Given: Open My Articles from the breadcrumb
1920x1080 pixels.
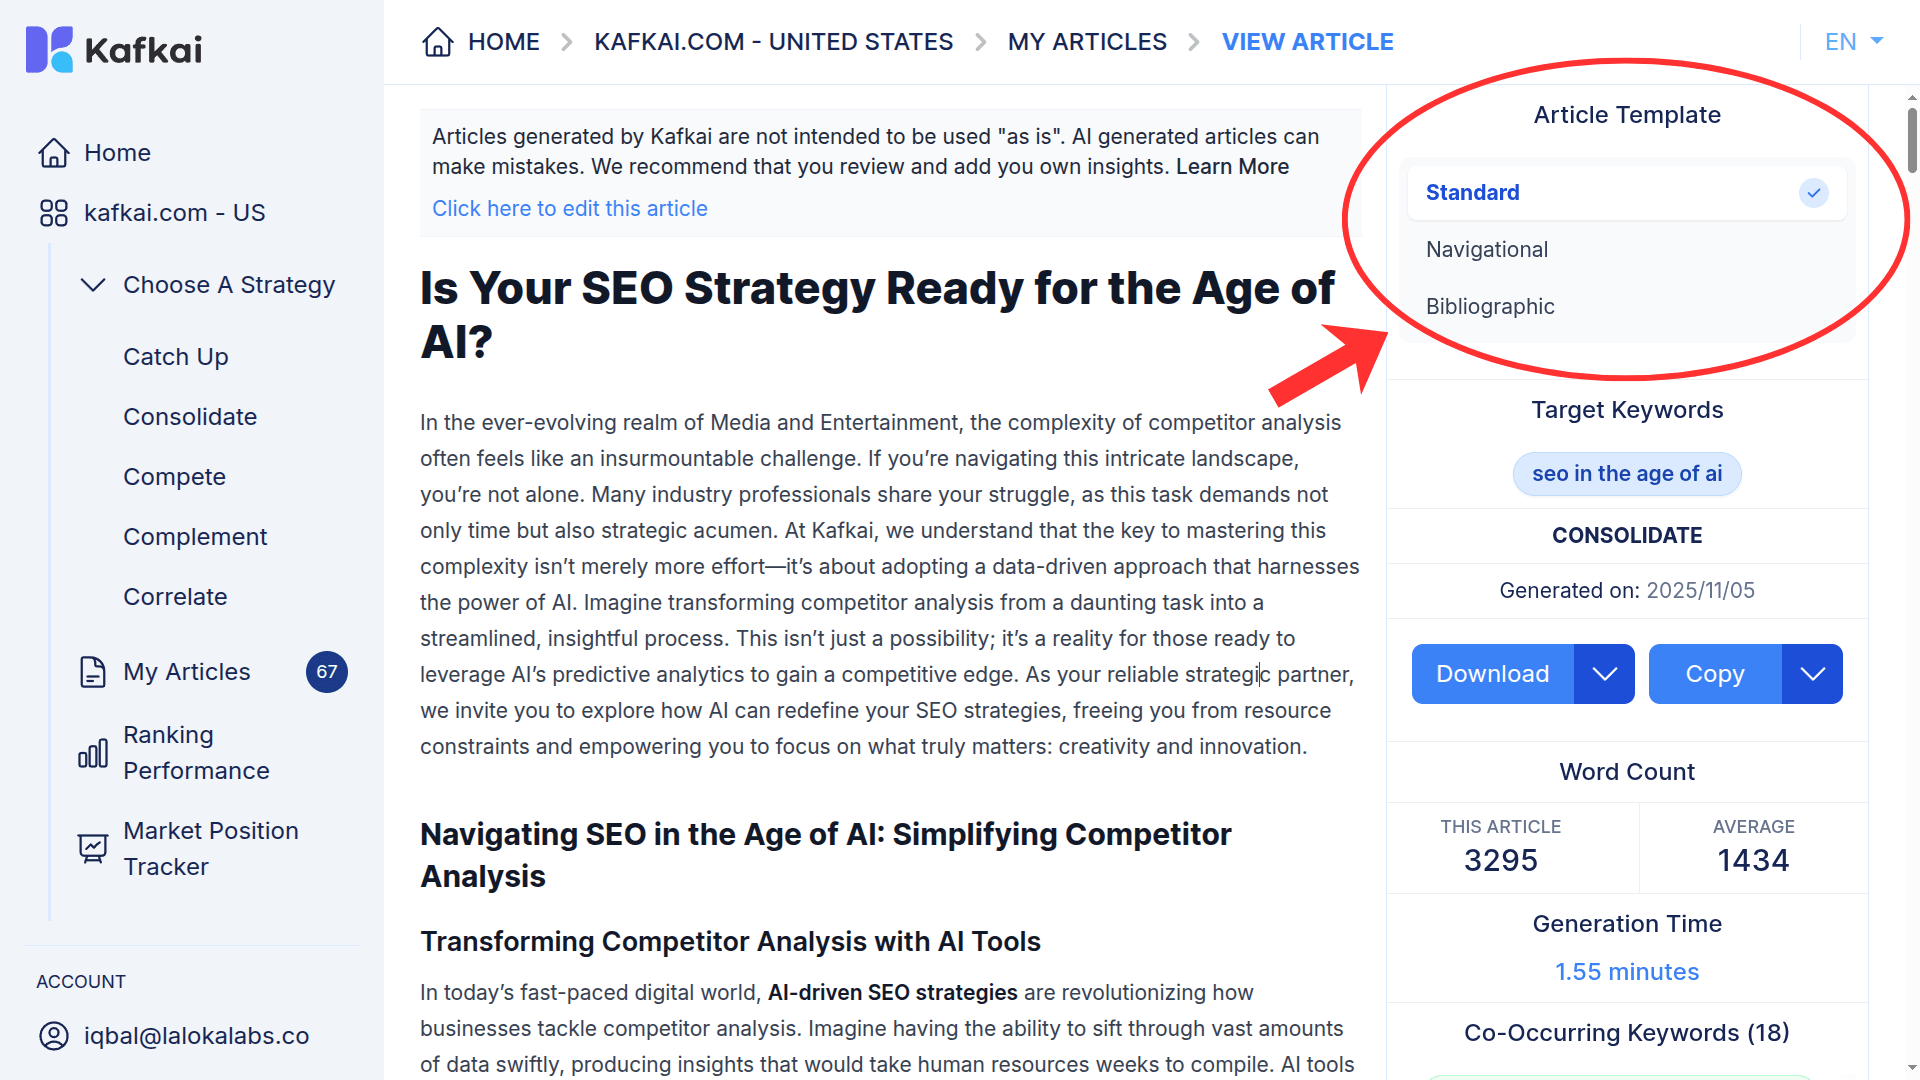Looking at the screenshot, I should [x=1087, y=41].
